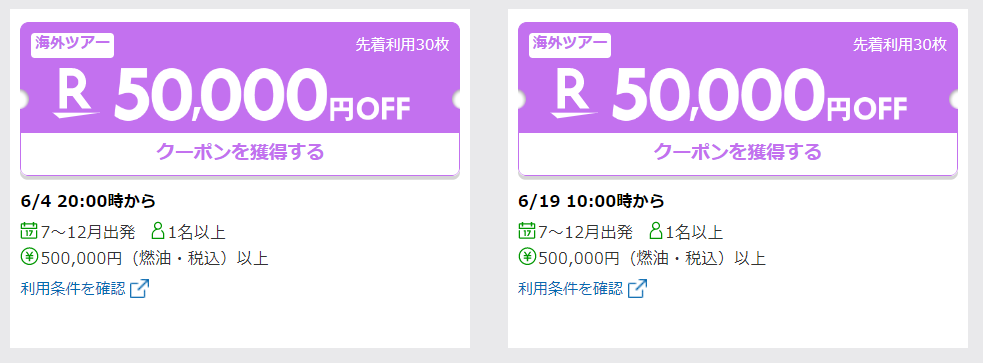Click 先着利用30枚 text on the 6/4 coupon
983x363 pixels.
tap(402, 45)
